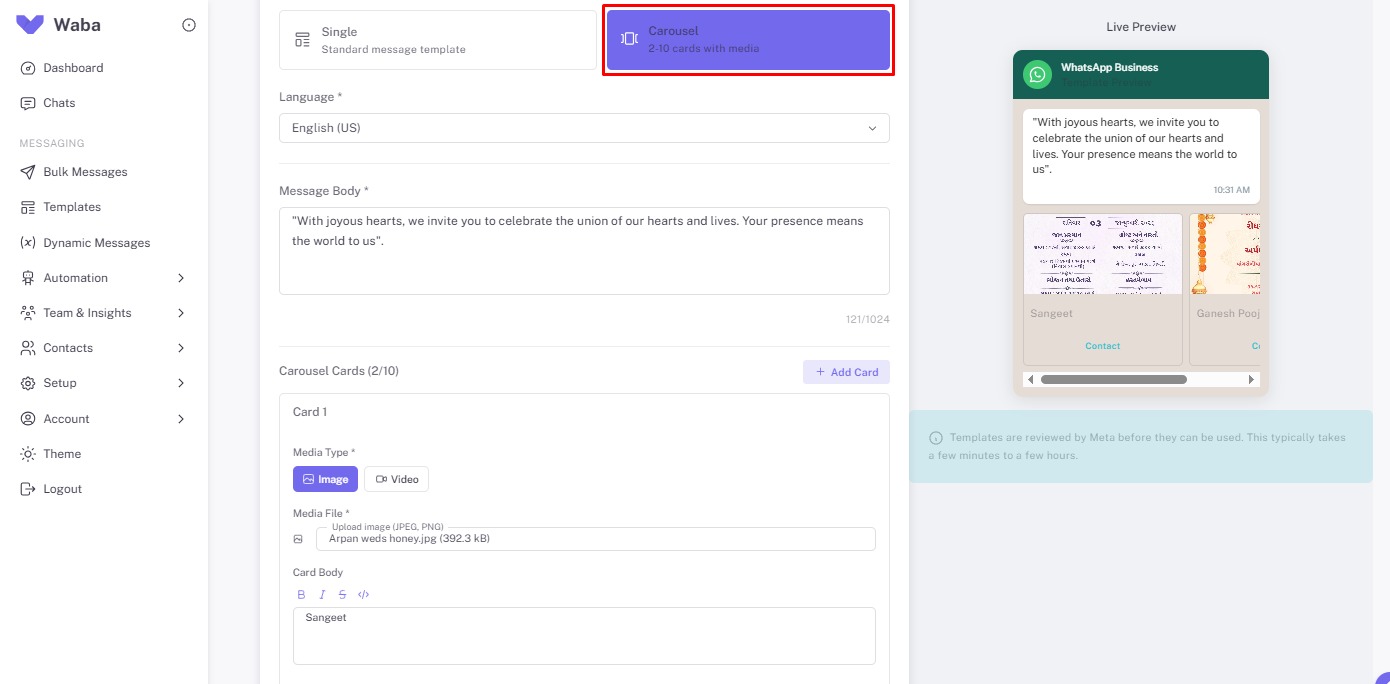Click the Dashboard icon in sidebar
The width and height of the screenshot is (1390, 684).
pos(30,67)
